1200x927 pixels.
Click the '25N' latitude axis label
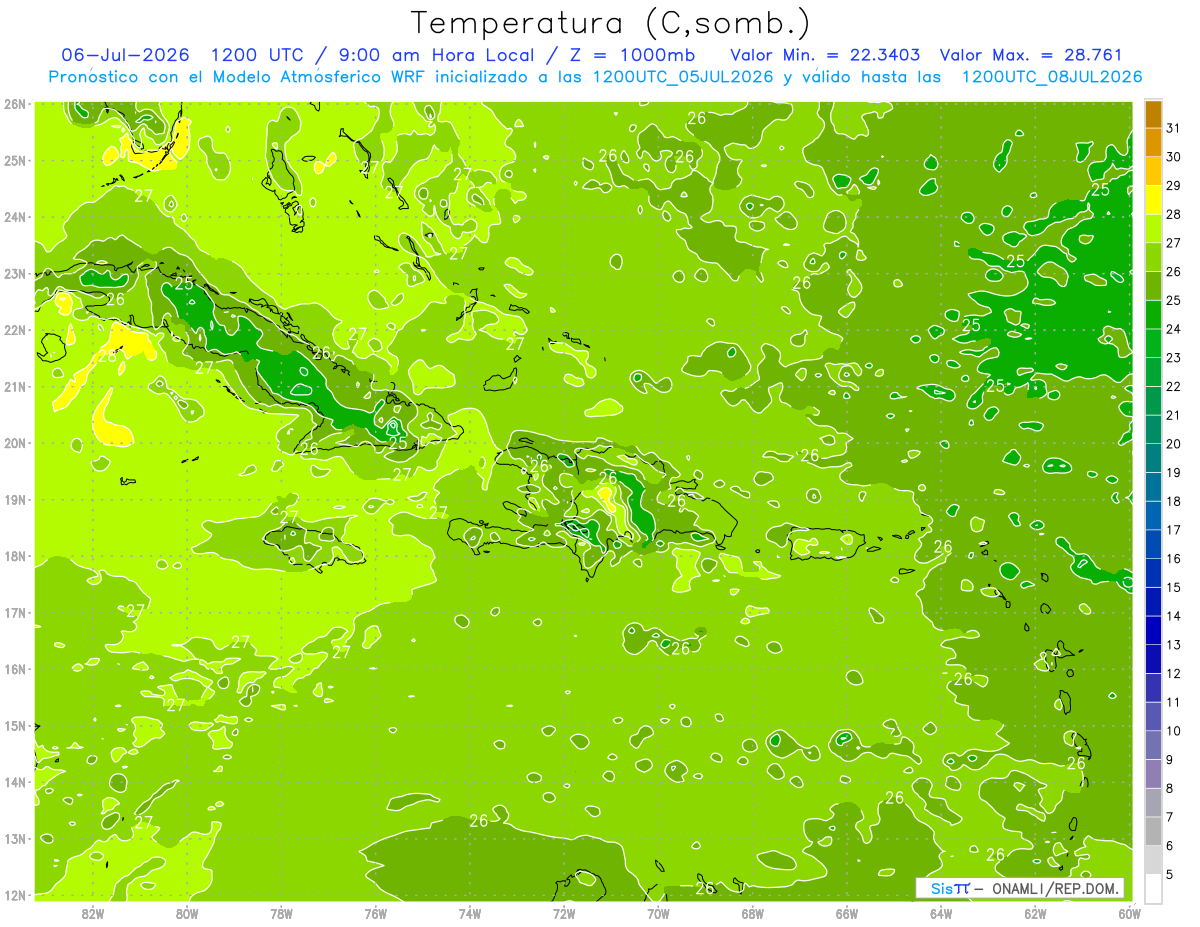pos(15,161)
